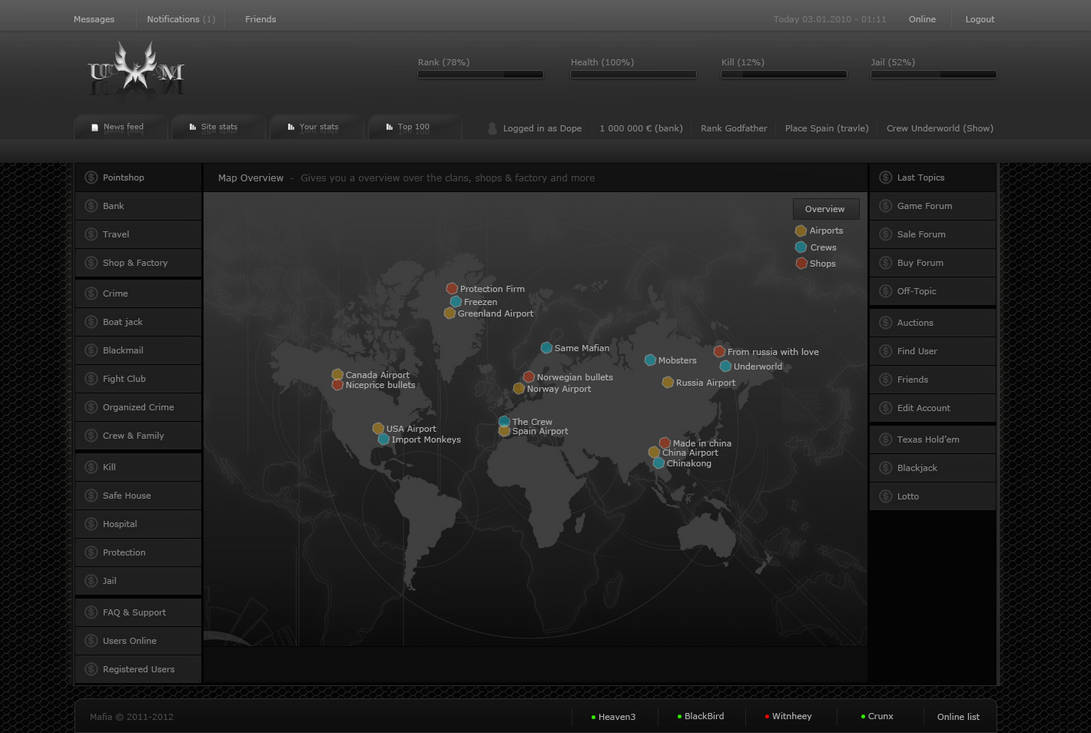Image resolution: width=1091 pixels, height=733 pixels.
Task: Open Notifications in the top bar
Action: 180,19
